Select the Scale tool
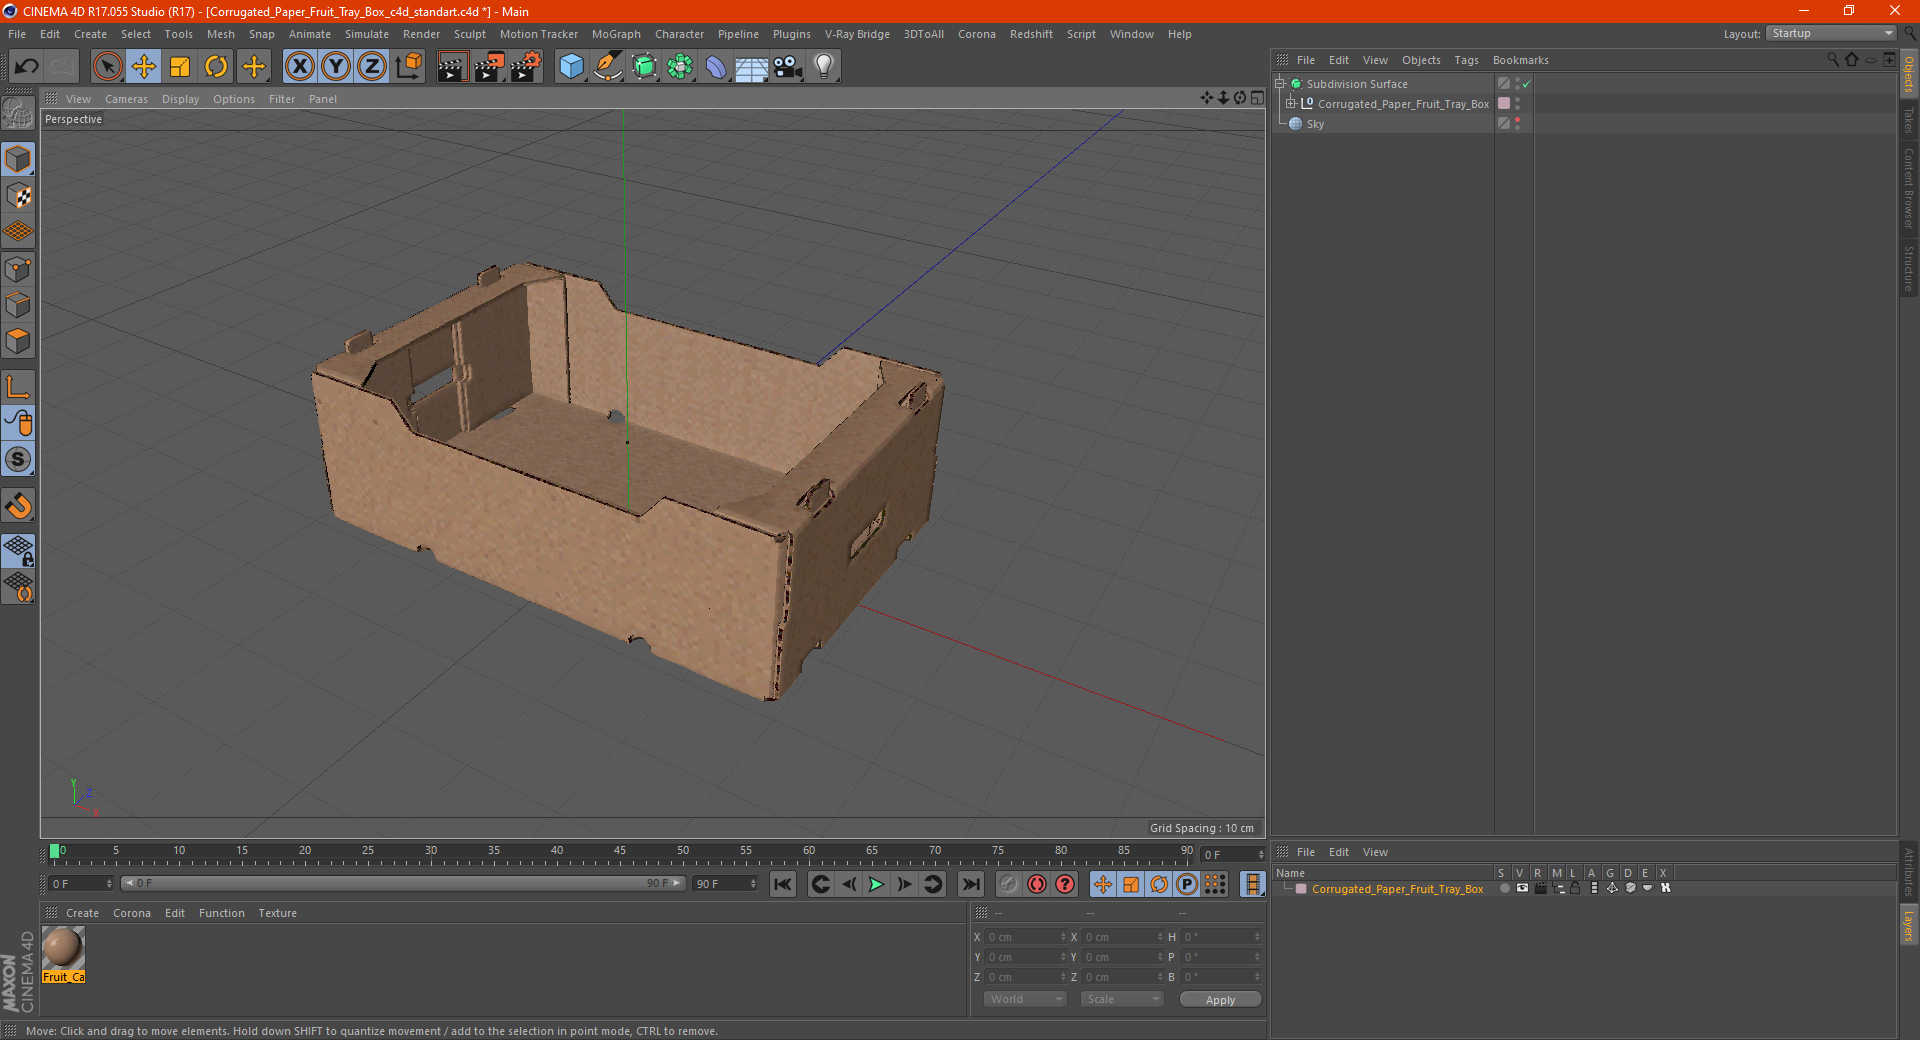This screenshot has height=1040, width=1920. coord(180,67)
